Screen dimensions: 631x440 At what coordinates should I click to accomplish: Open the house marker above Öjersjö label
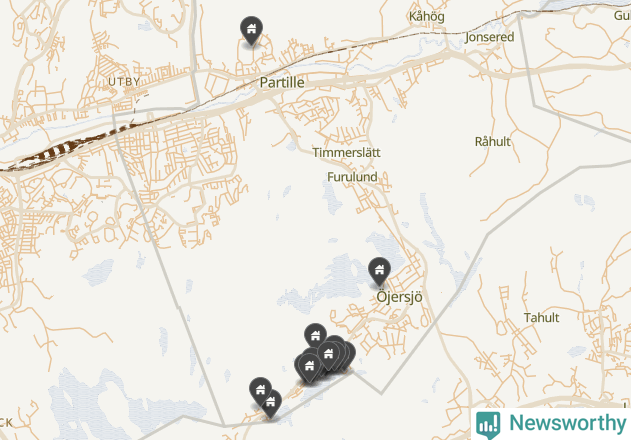379,271
